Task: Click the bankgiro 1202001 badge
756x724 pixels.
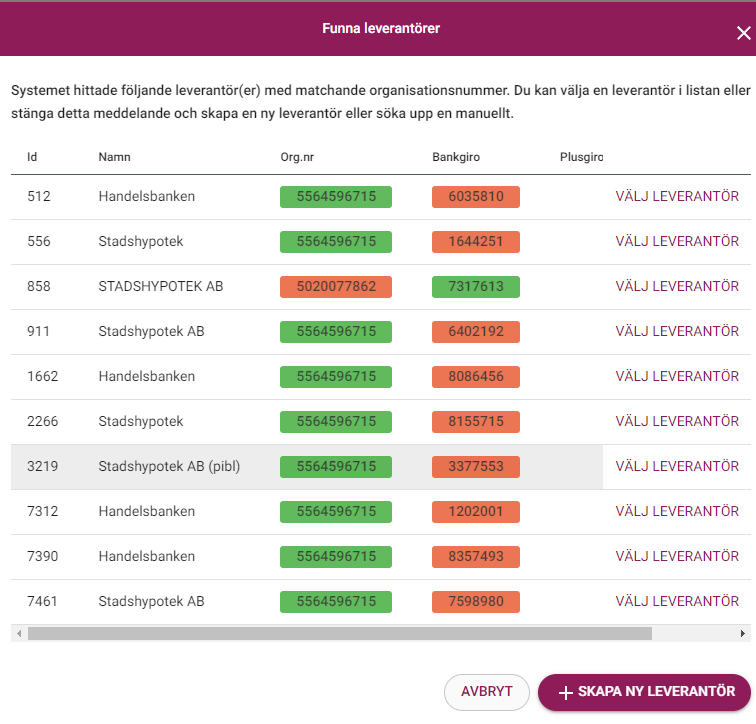Action: coord(476,511)
